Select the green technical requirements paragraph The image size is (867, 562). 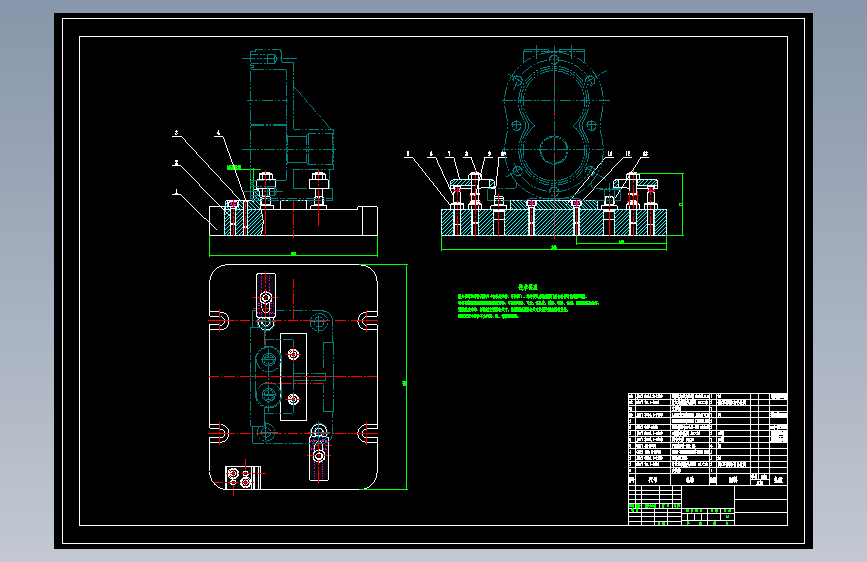[528, 306]
